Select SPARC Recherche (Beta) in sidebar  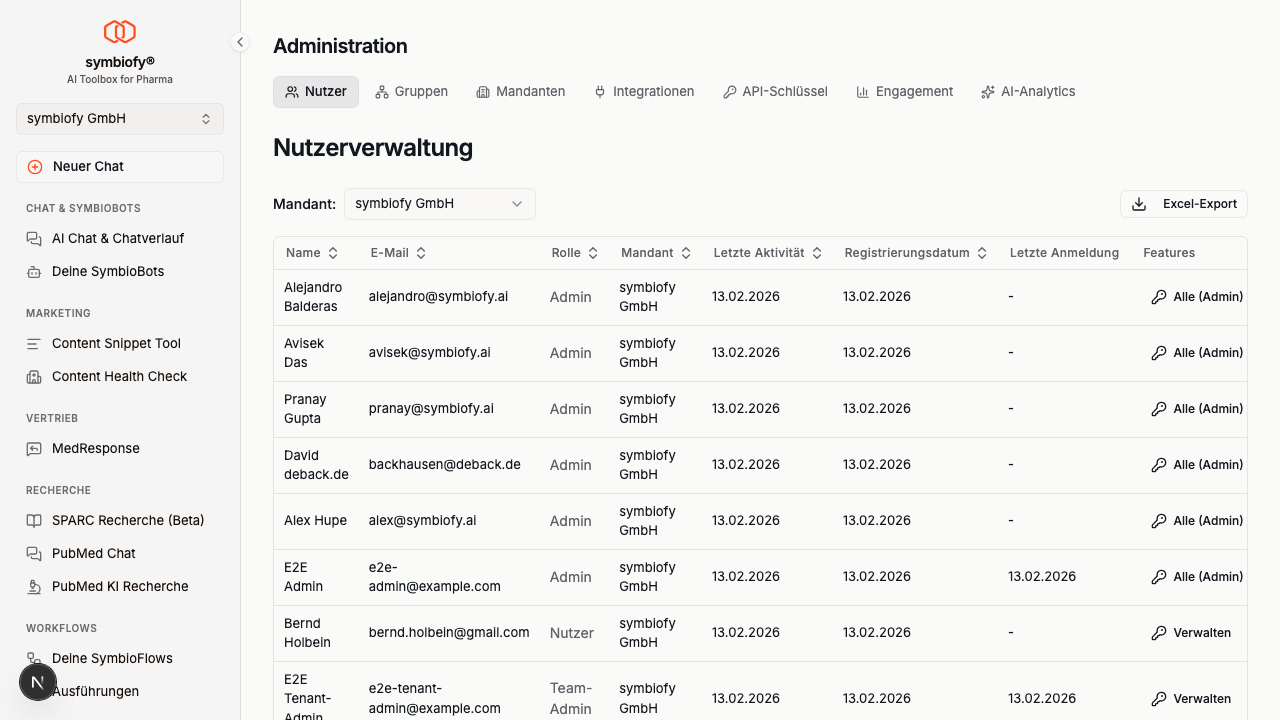(33, 520)
